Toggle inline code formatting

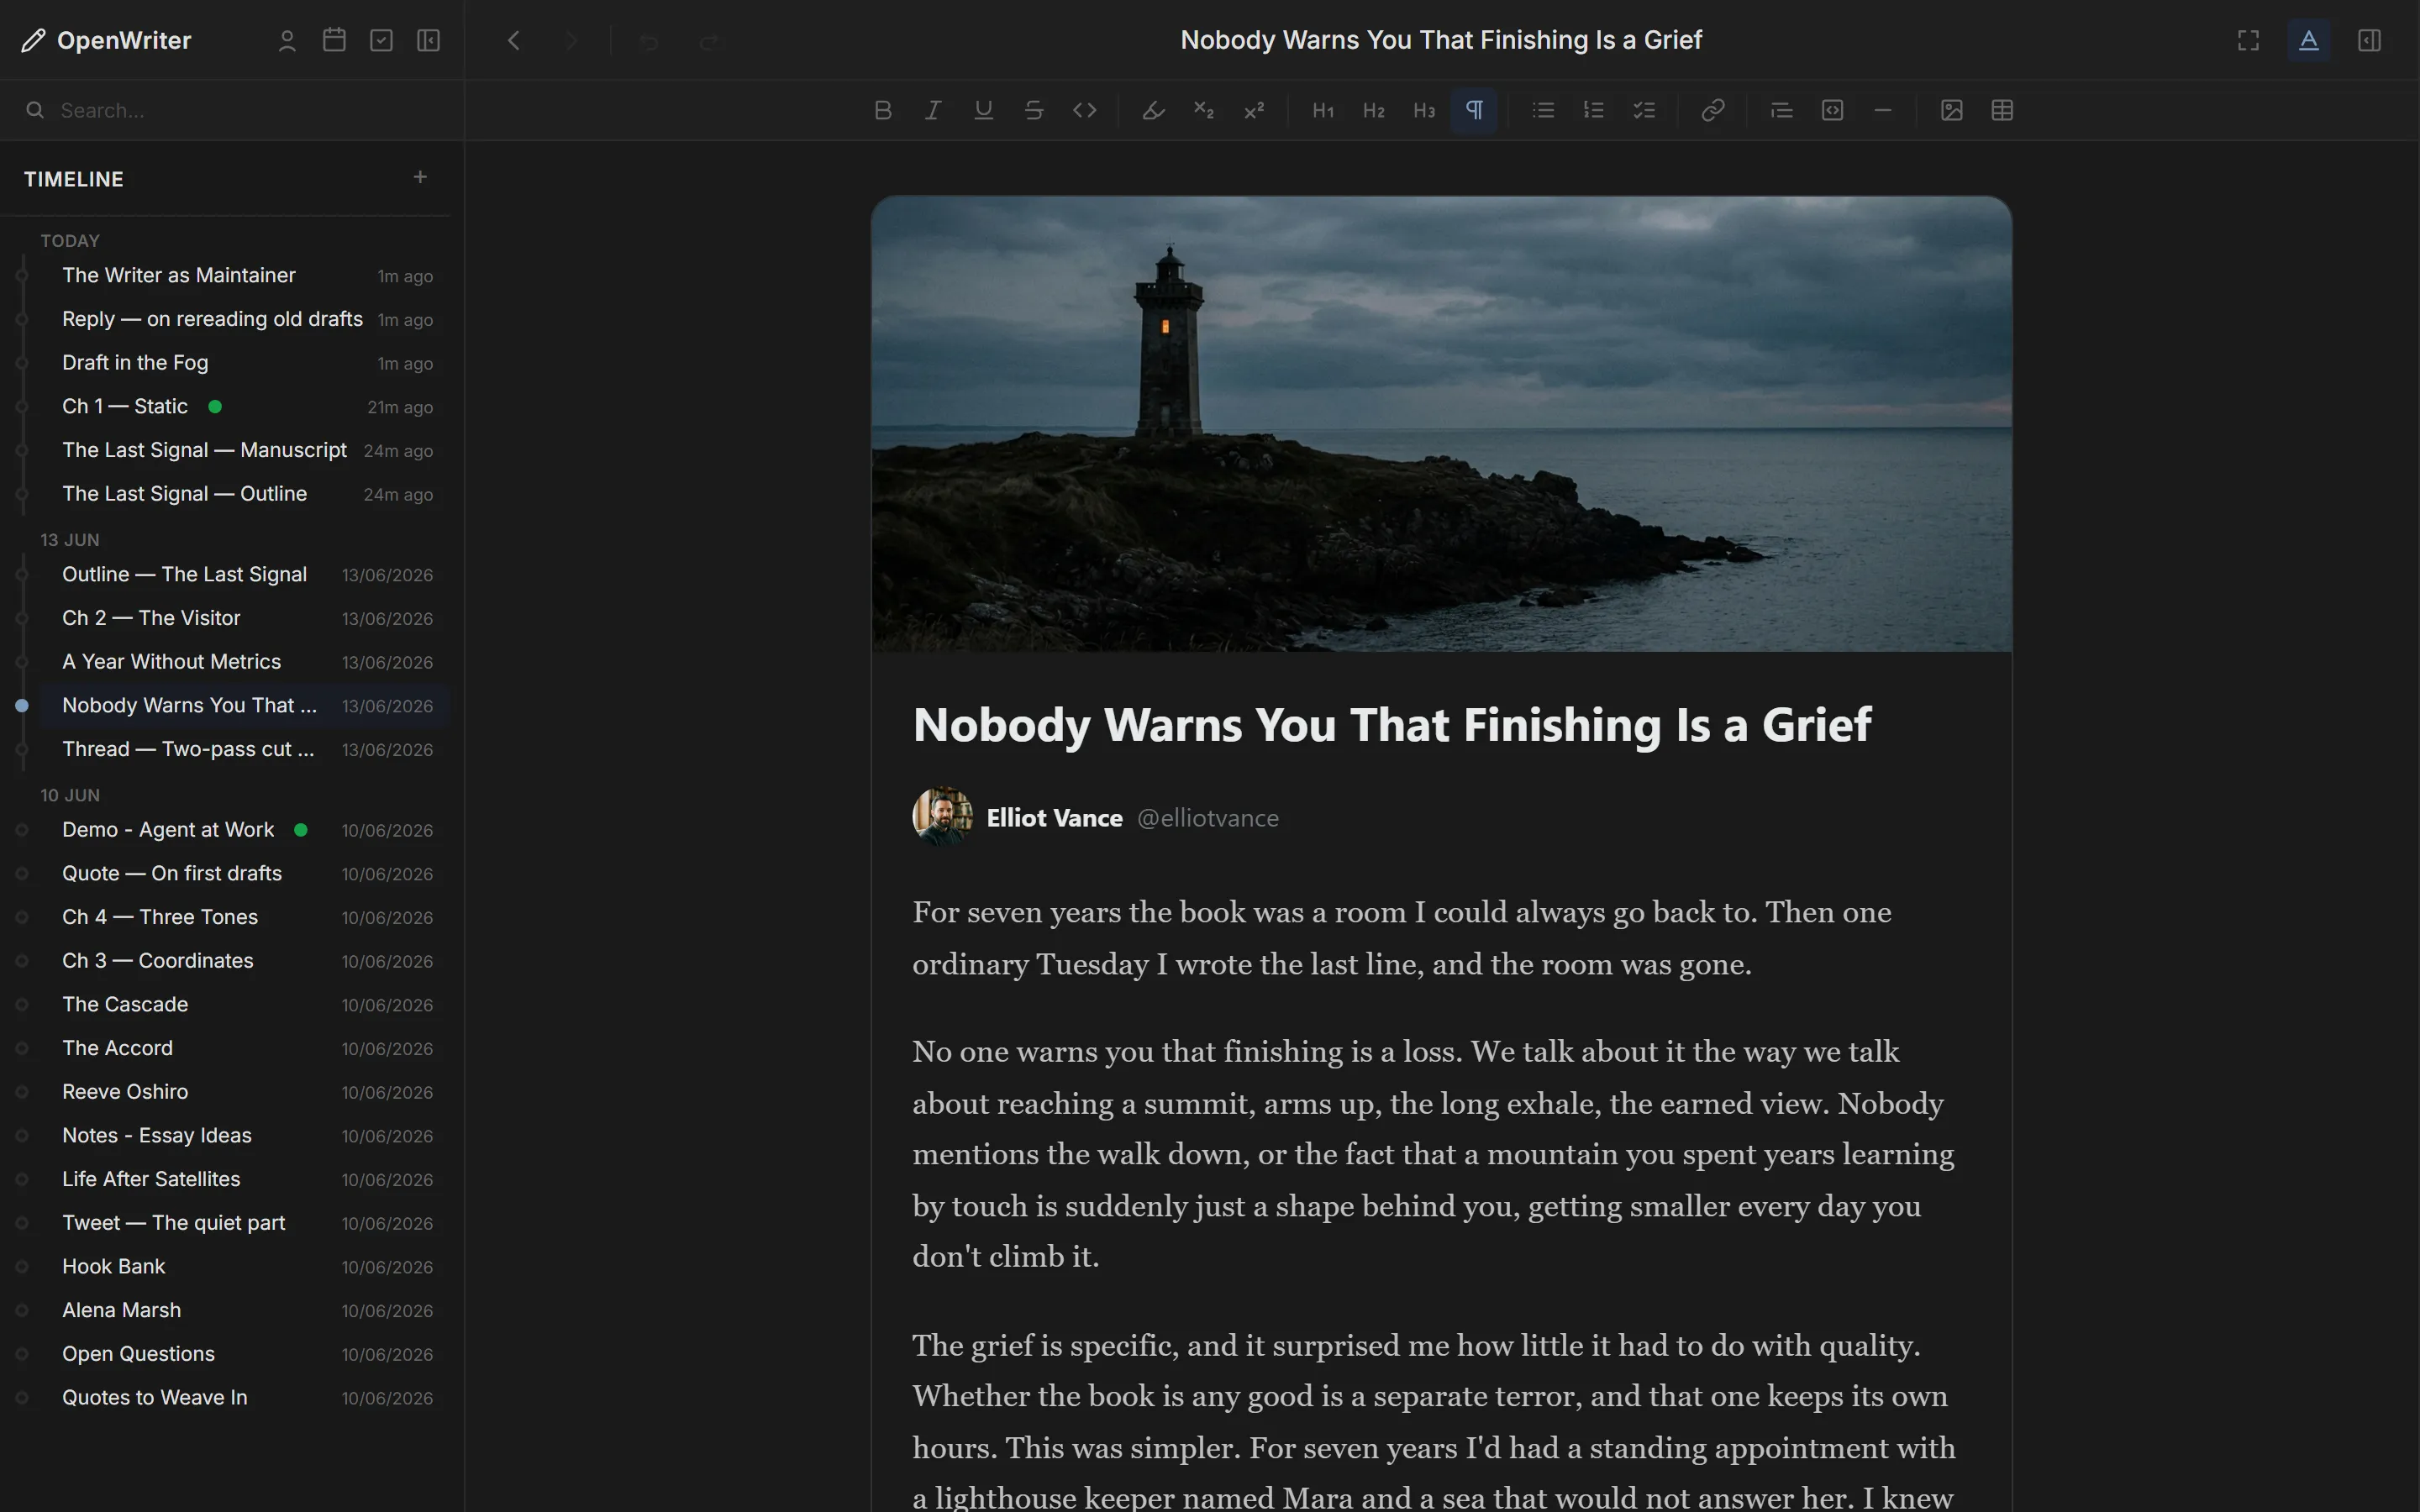coord(1084,110)
